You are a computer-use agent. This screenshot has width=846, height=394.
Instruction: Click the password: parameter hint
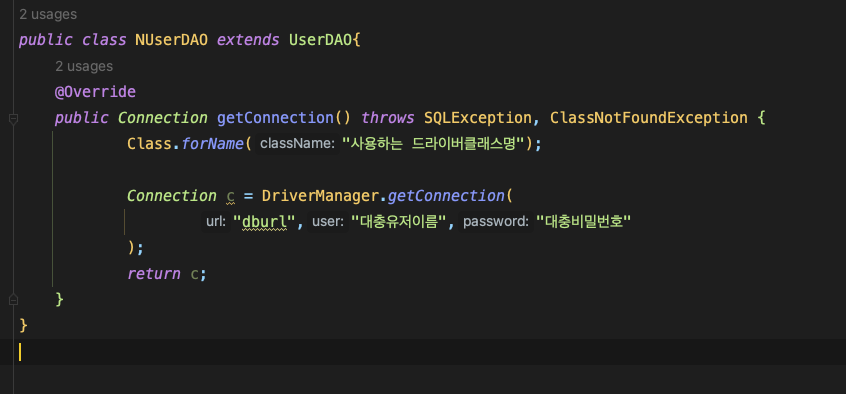(x=495, y=221)
